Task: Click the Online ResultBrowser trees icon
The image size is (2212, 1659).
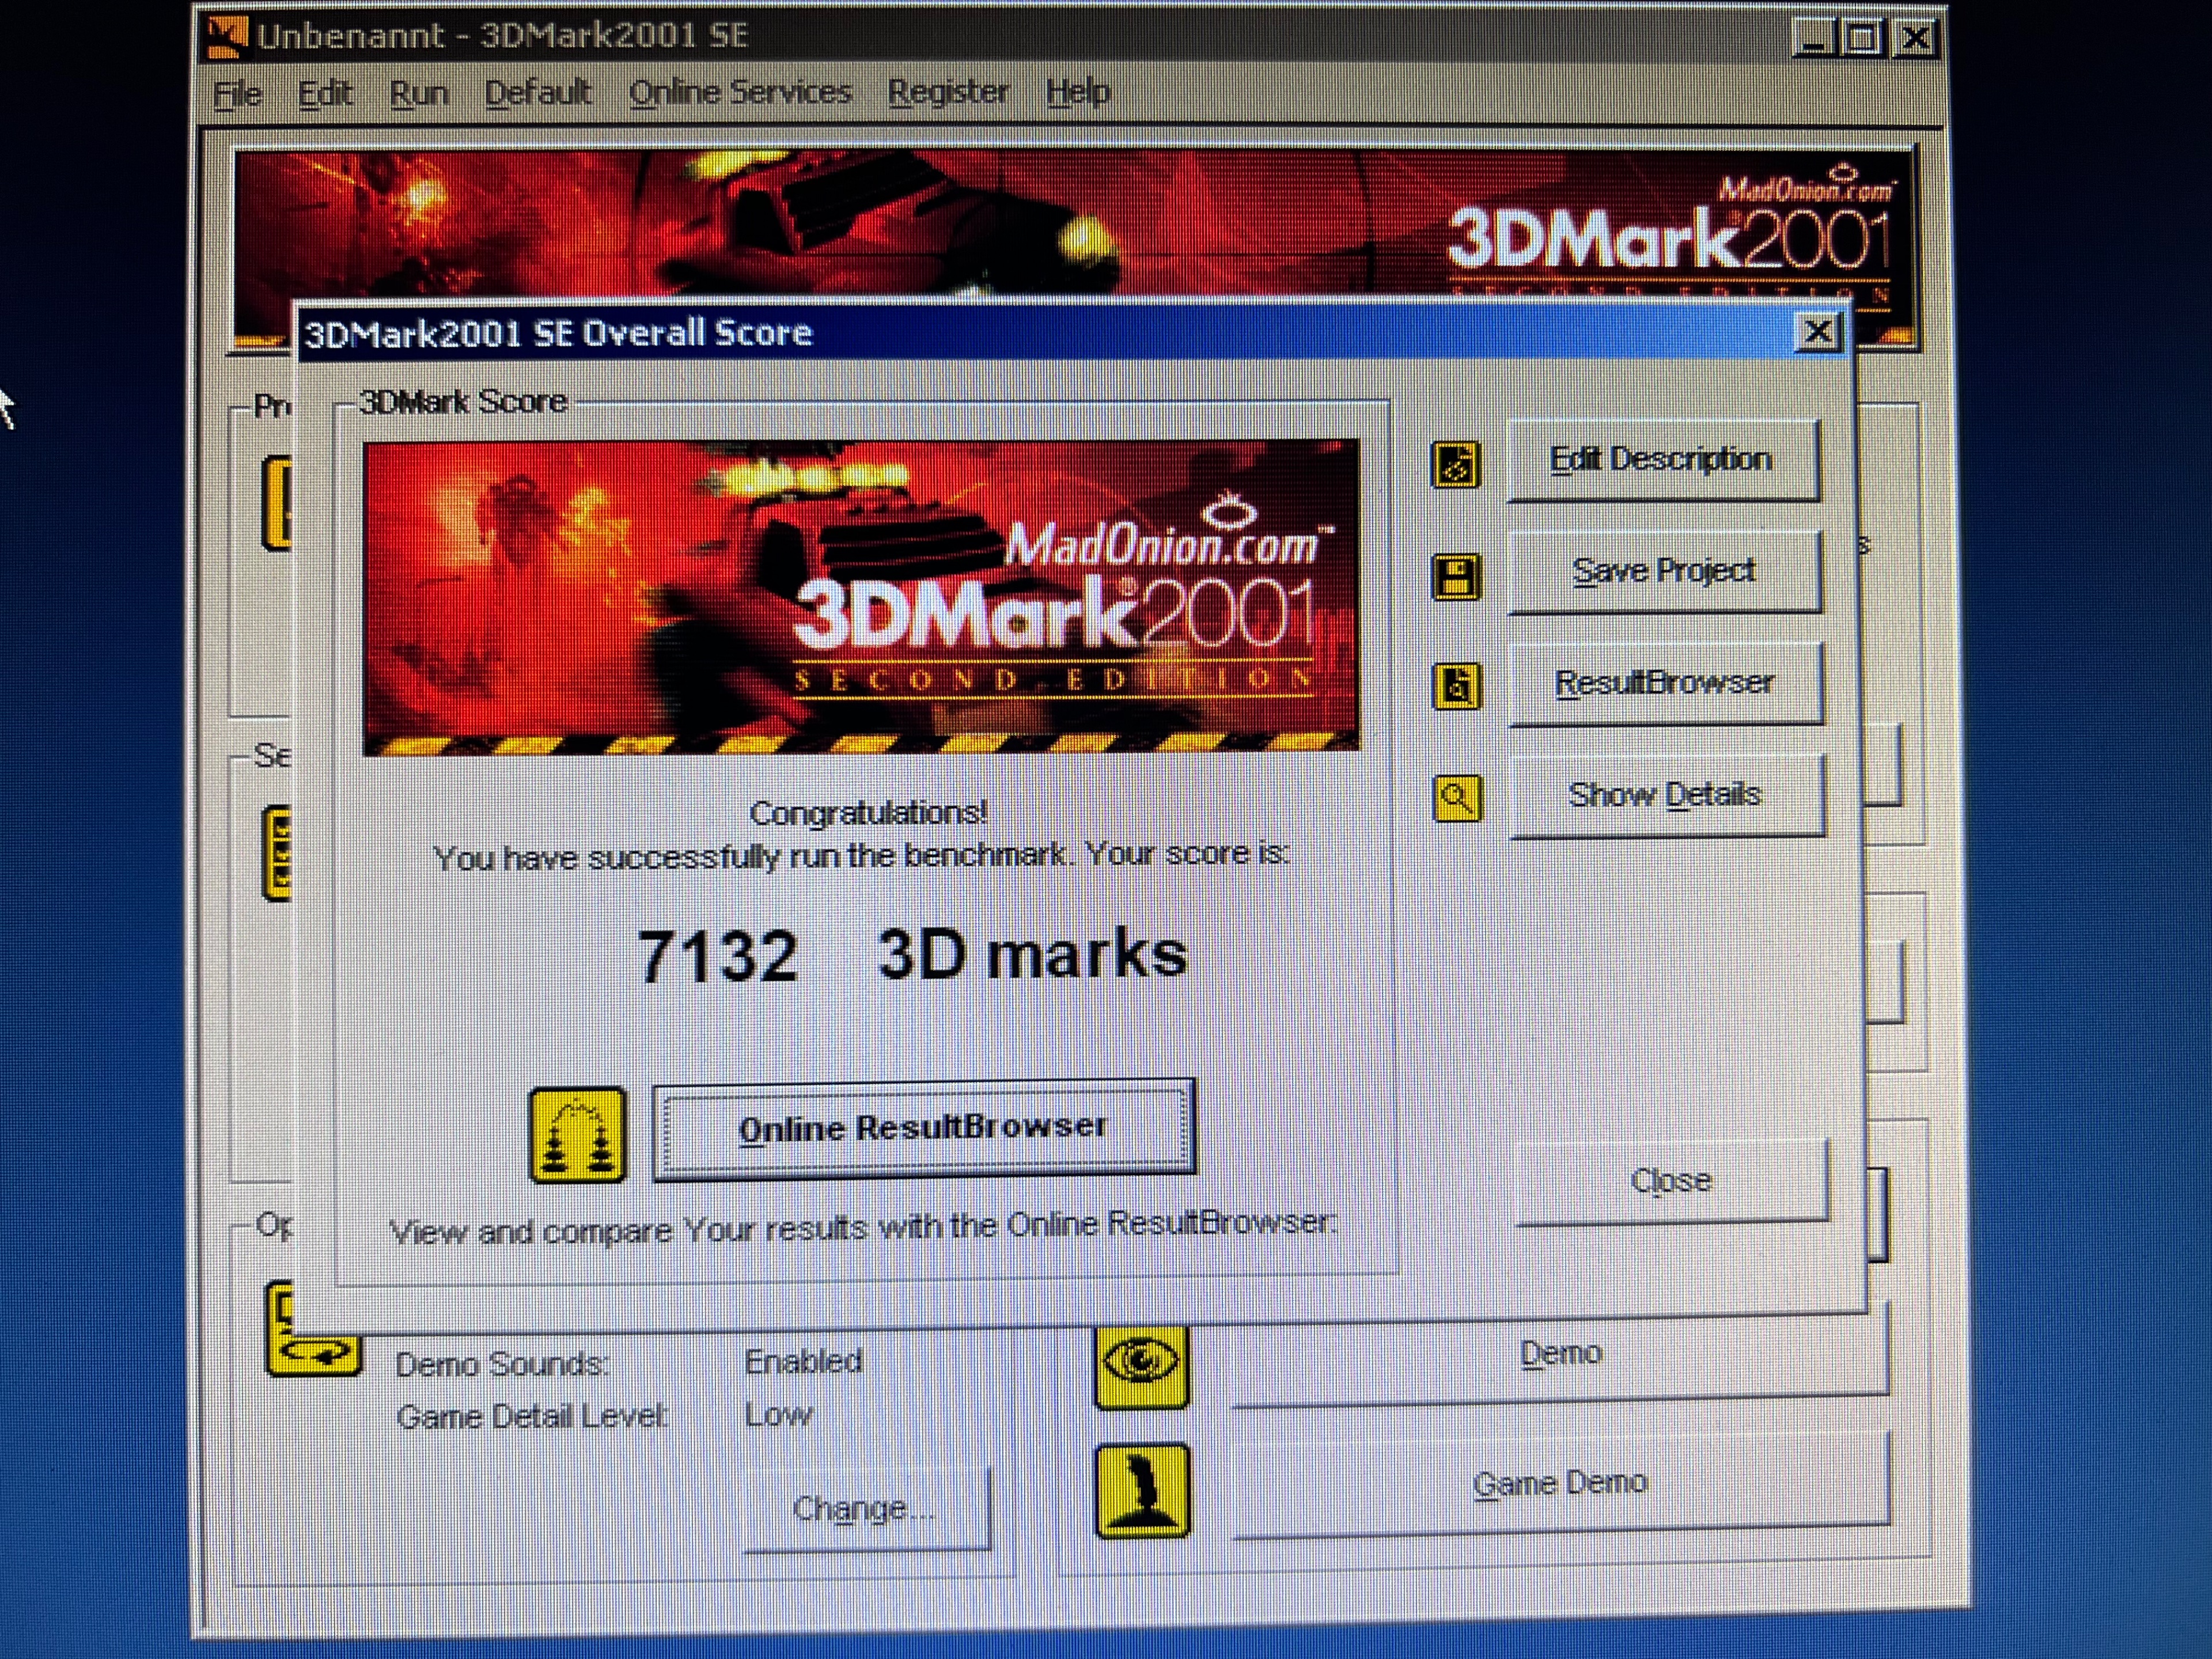Action: point(577,1135)
